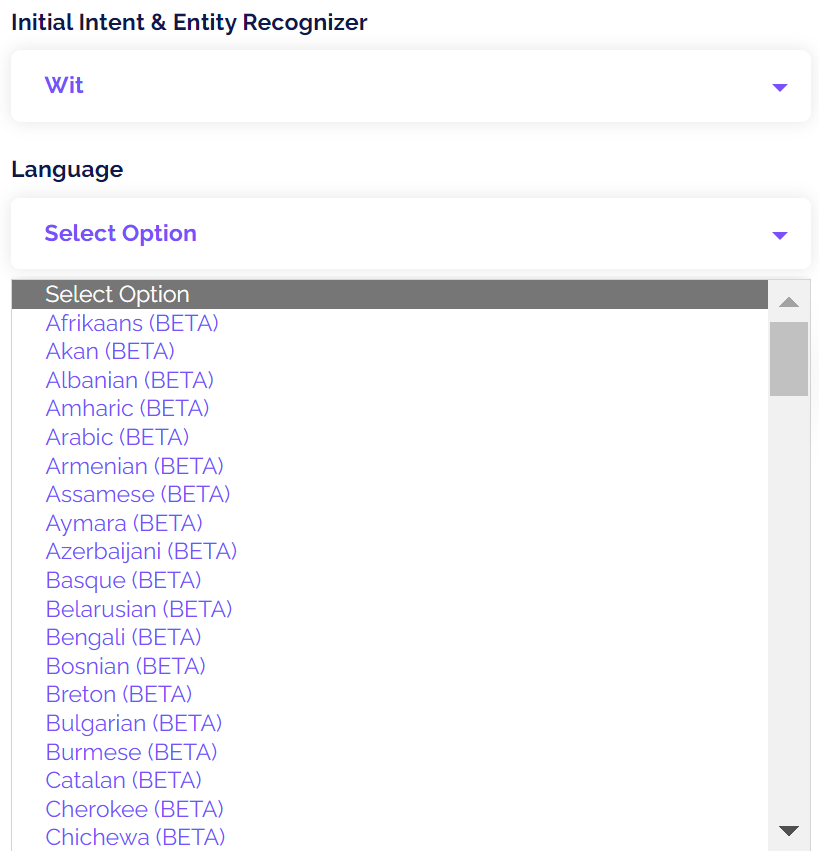Screen dimensions: 819x857
Task: Click the scrollbar up arrow
Action: click(788, 301)
